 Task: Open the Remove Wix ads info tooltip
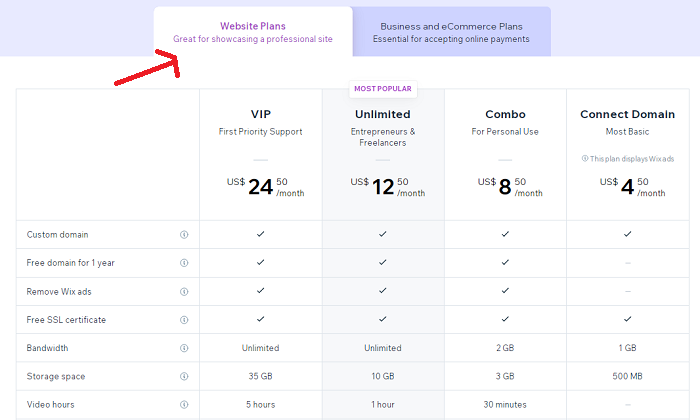(x=184, y=291)
